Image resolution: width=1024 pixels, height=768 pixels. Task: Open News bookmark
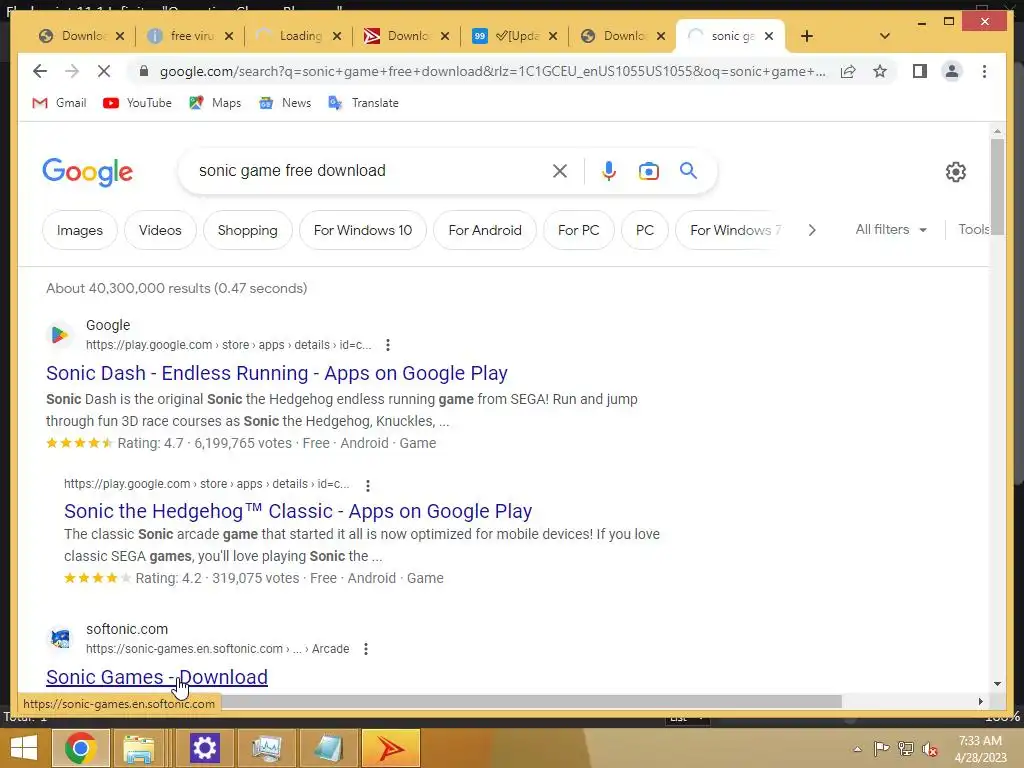[285, 103]
